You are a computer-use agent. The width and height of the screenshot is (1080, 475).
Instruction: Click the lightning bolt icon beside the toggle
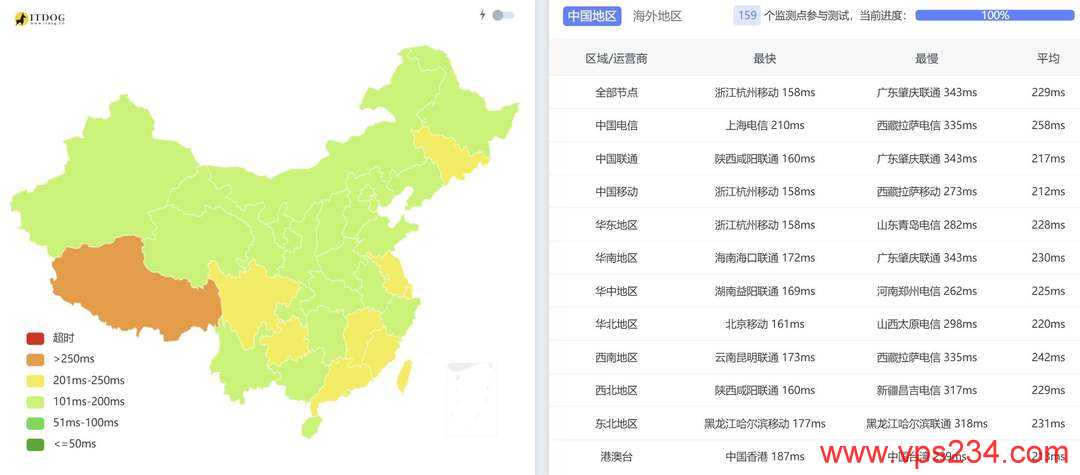pos(483,14)
